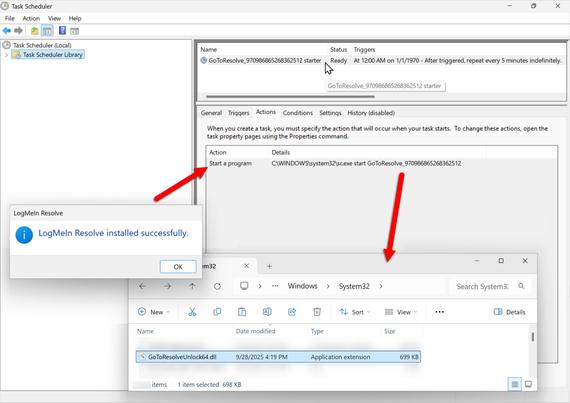Open the Action menu

click(x=31, y=18)
